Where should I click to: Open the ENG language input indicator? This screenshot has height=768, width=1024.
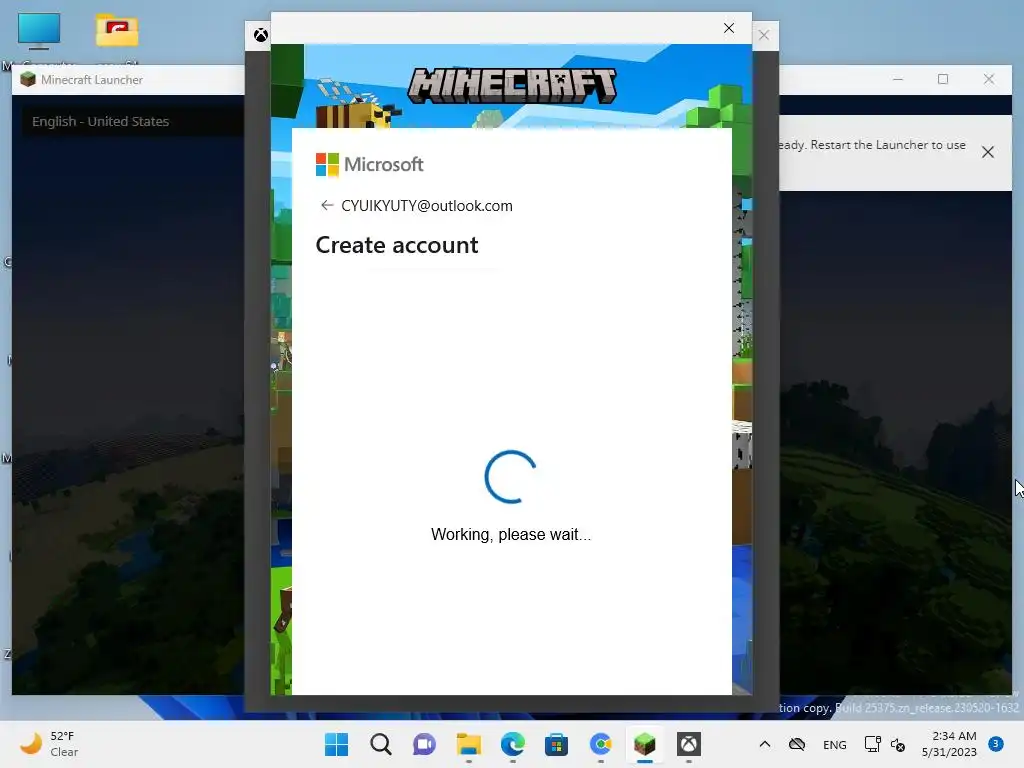click(835, 744)
